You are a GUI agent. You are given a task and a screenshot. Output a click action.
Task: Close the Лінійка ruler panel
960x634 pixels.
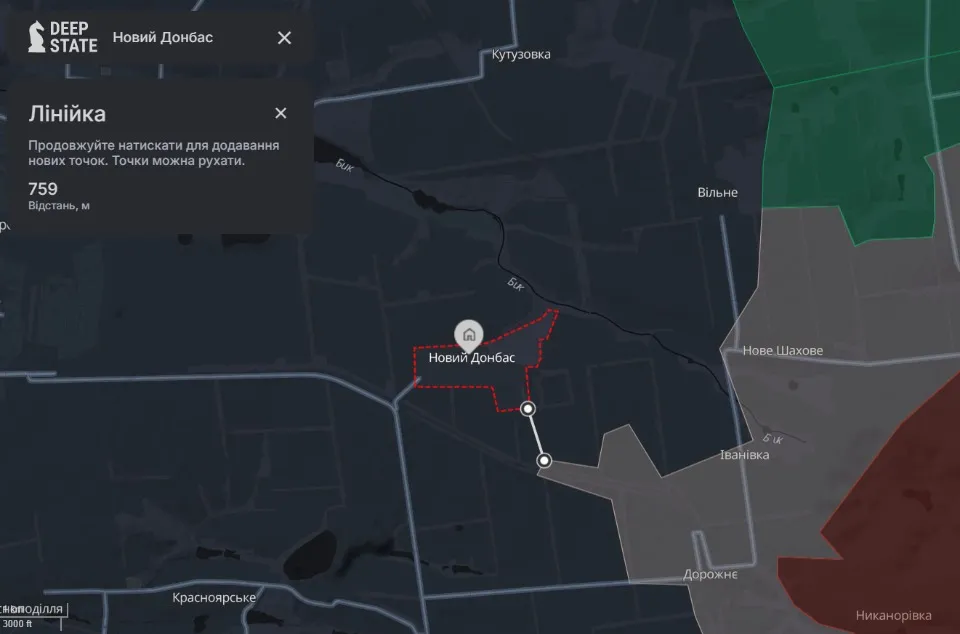(x=280, y=113)
